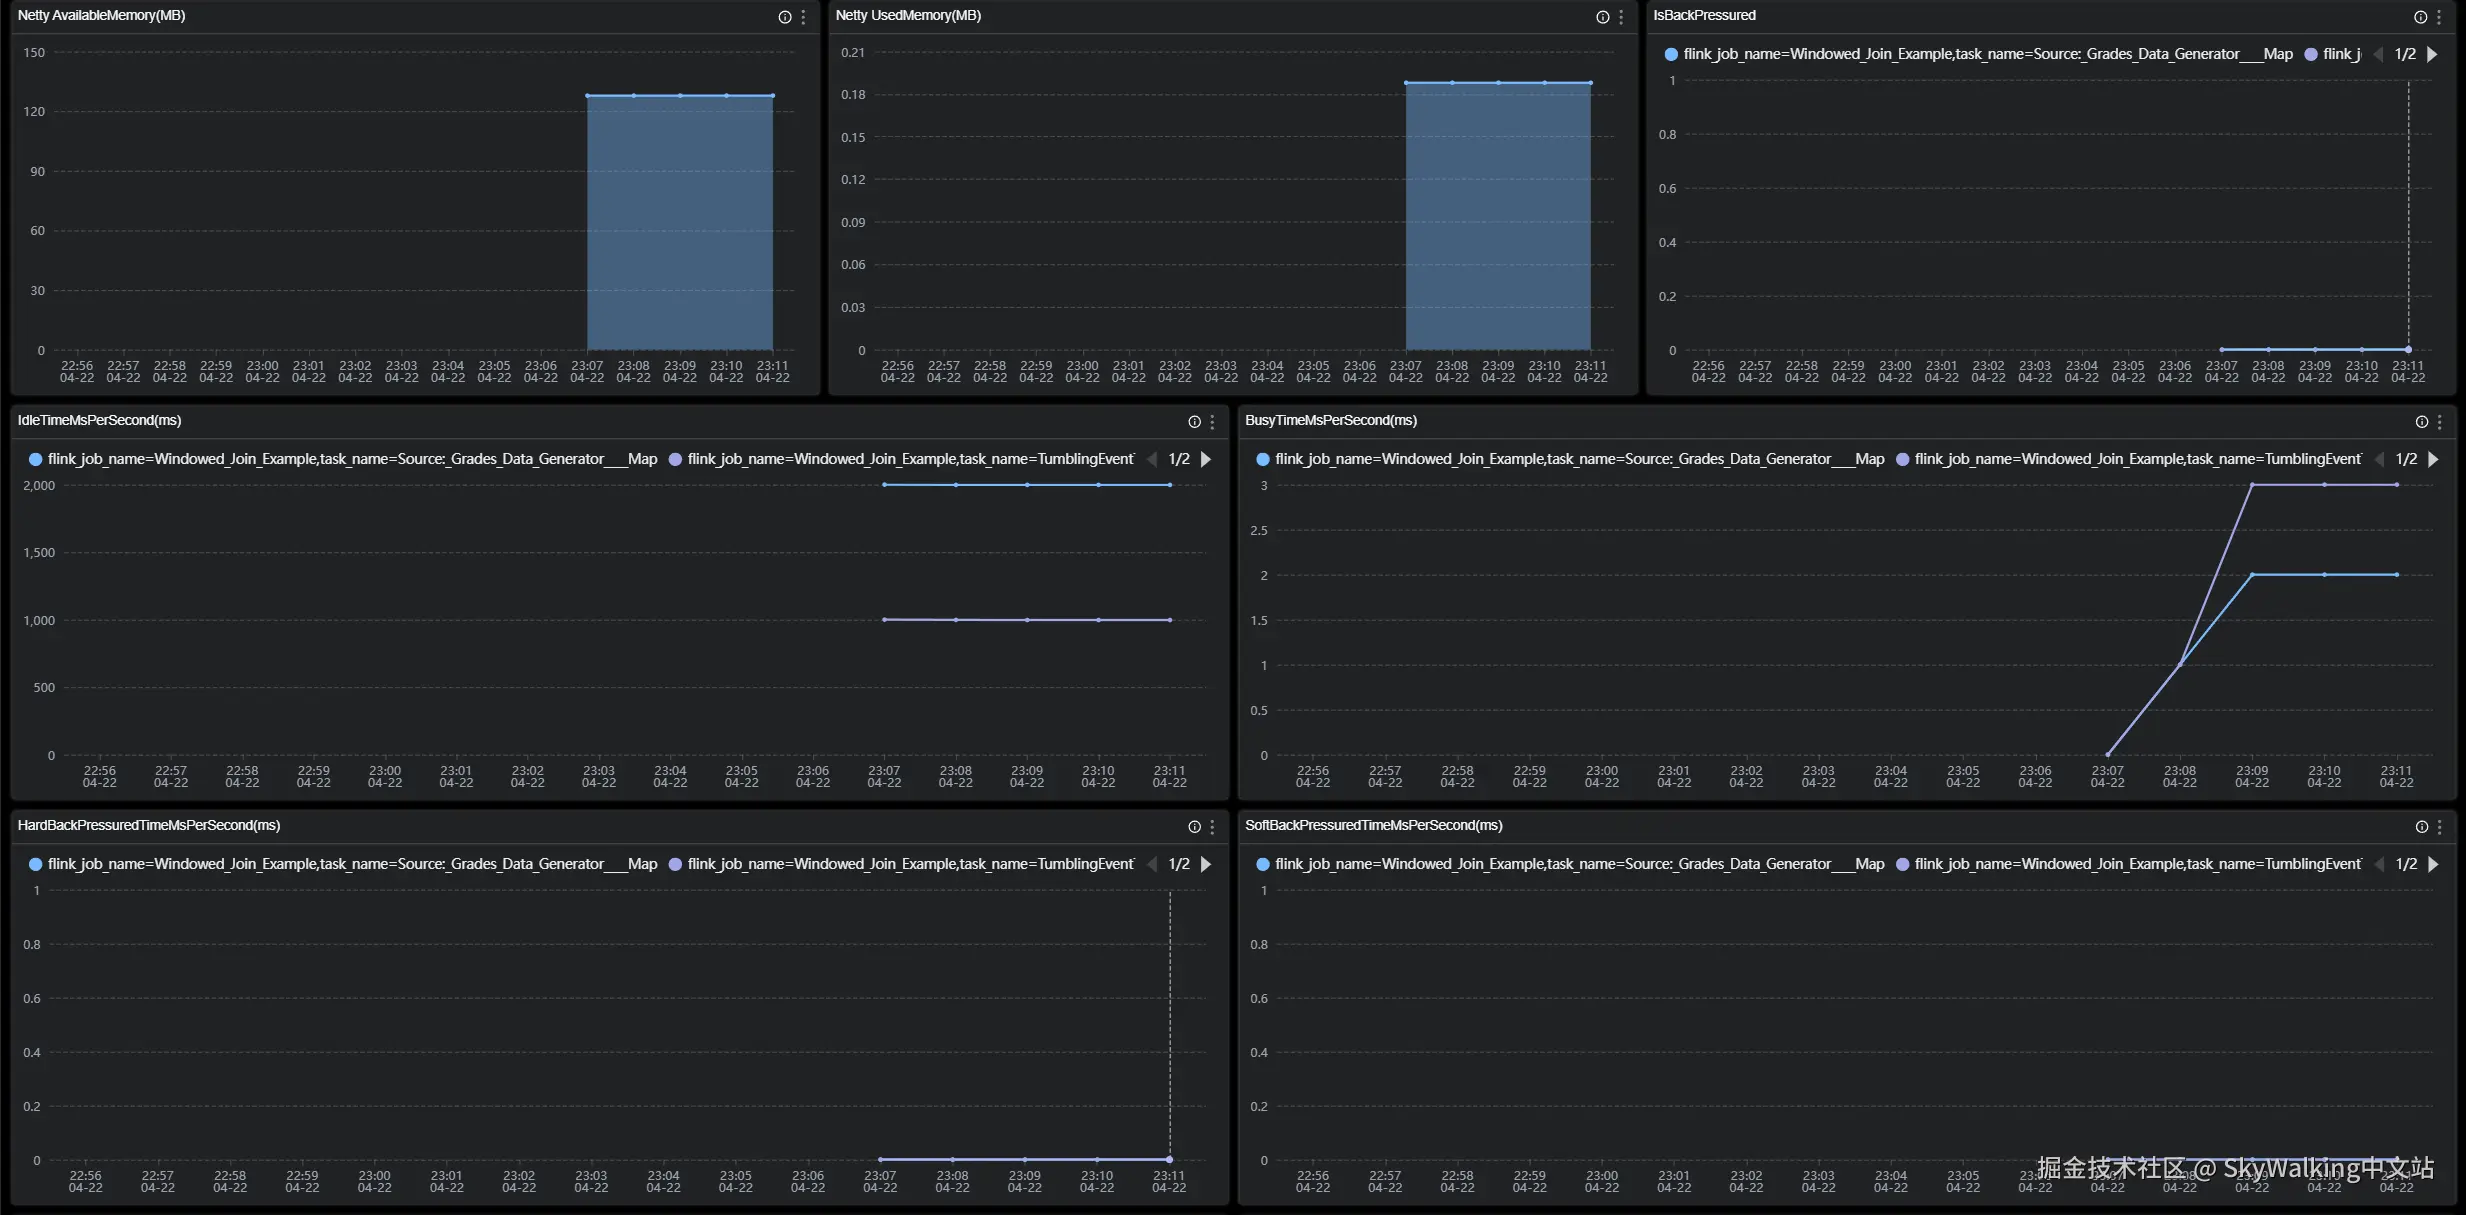Viewport: 2466px width, 1215px height.
Task: Open kebab menu of HardBackPressuredTimeMsPerSecond panel
Action: (1212, 827)
